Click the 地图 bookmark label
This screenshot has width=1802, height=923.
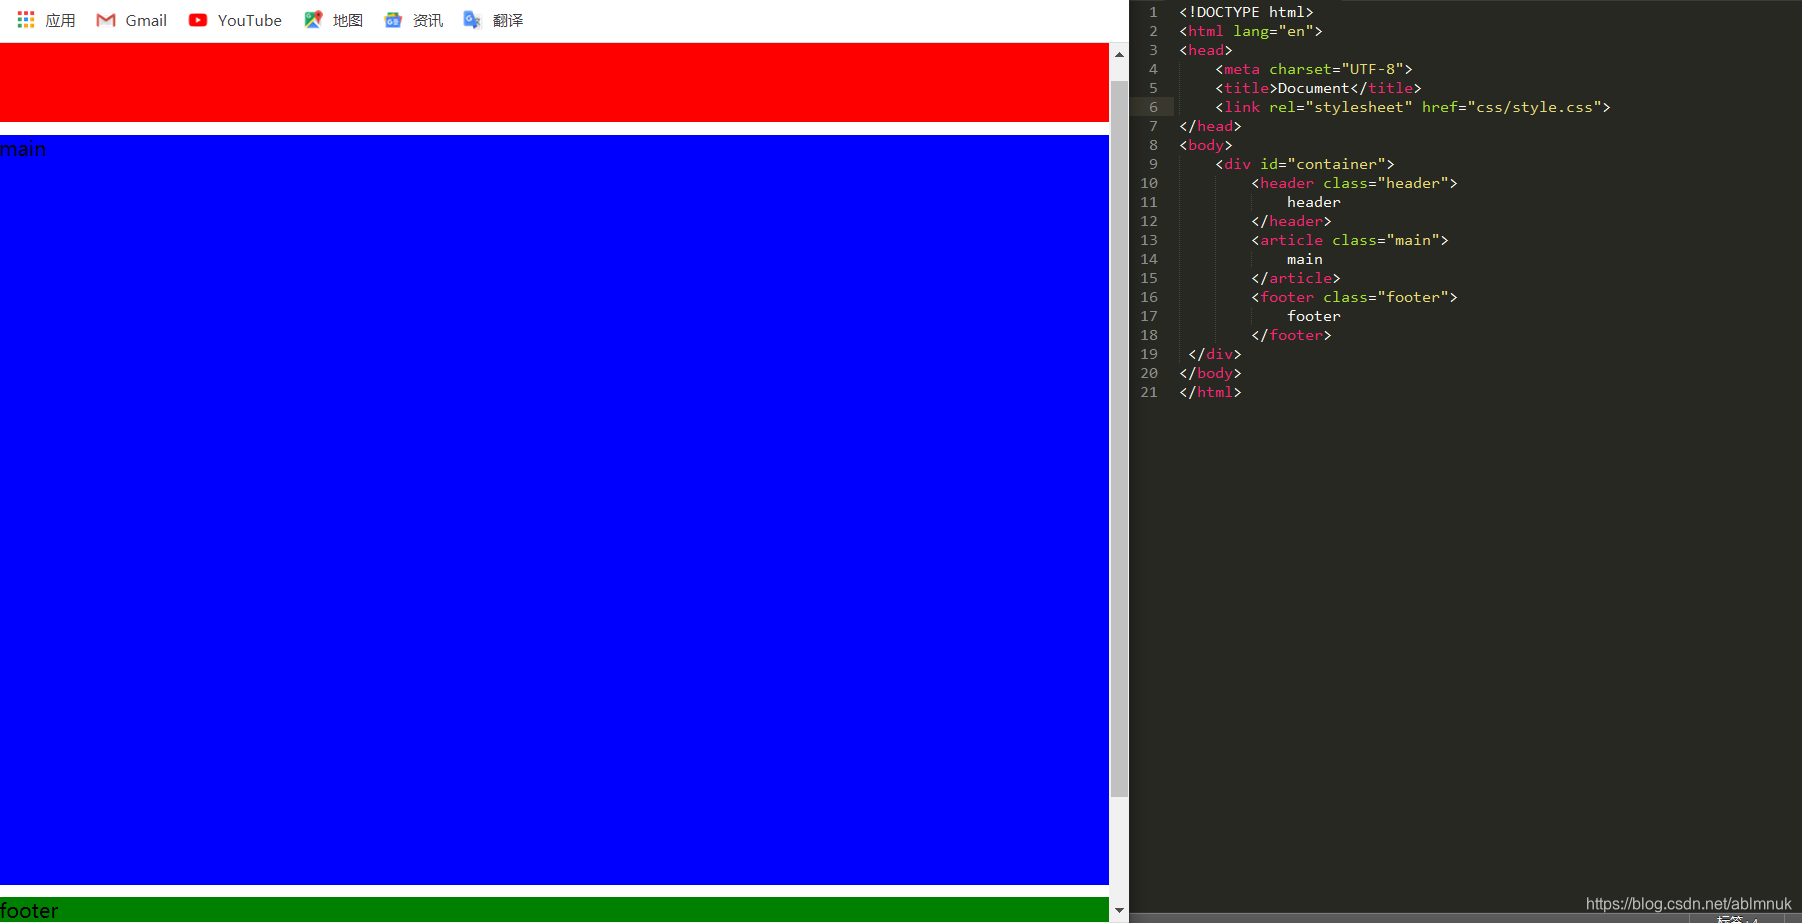click(x=348, y=20)
